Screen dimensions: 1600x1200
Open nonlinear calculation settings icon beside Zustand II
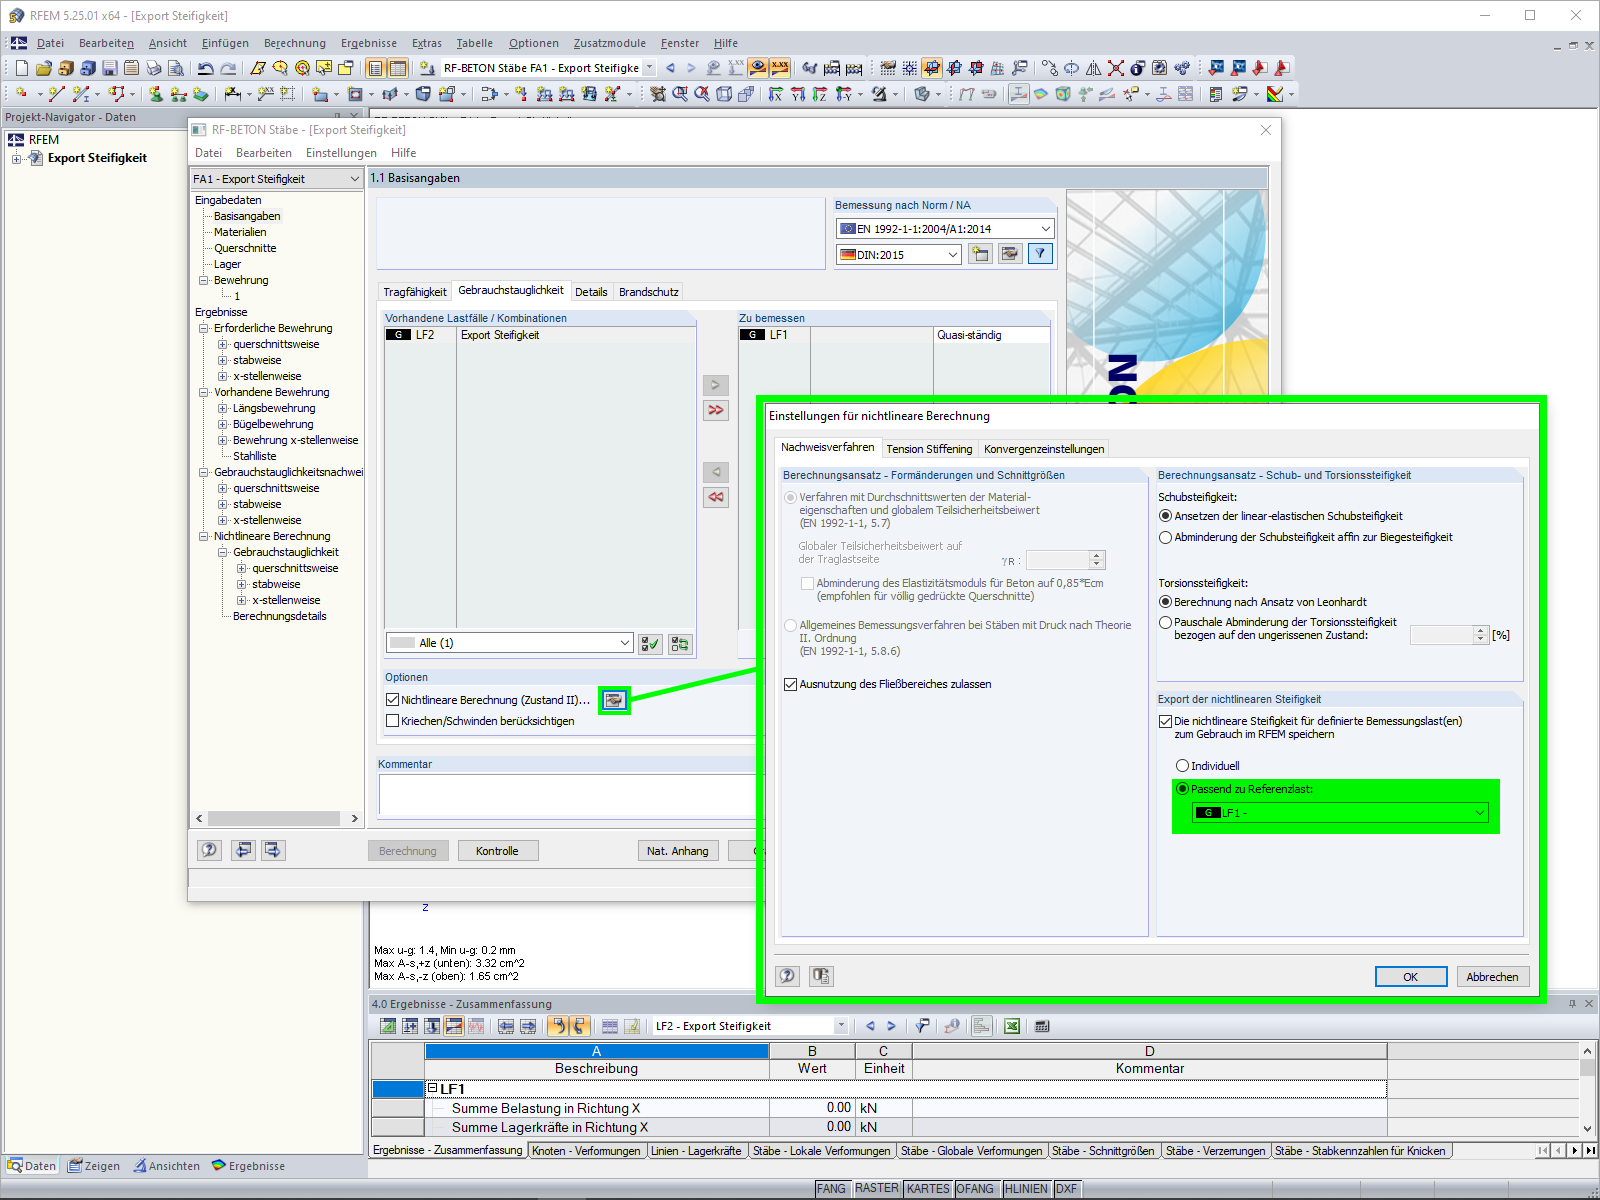(614, 700)
